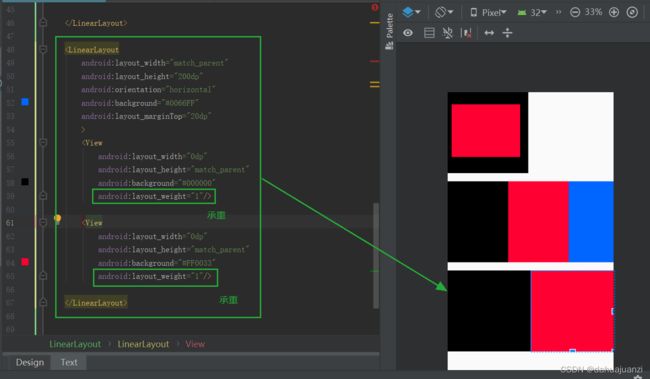The image size is (650, 379).
Task: Click the android:background="#0066FF" line
Action: (140, 103)
